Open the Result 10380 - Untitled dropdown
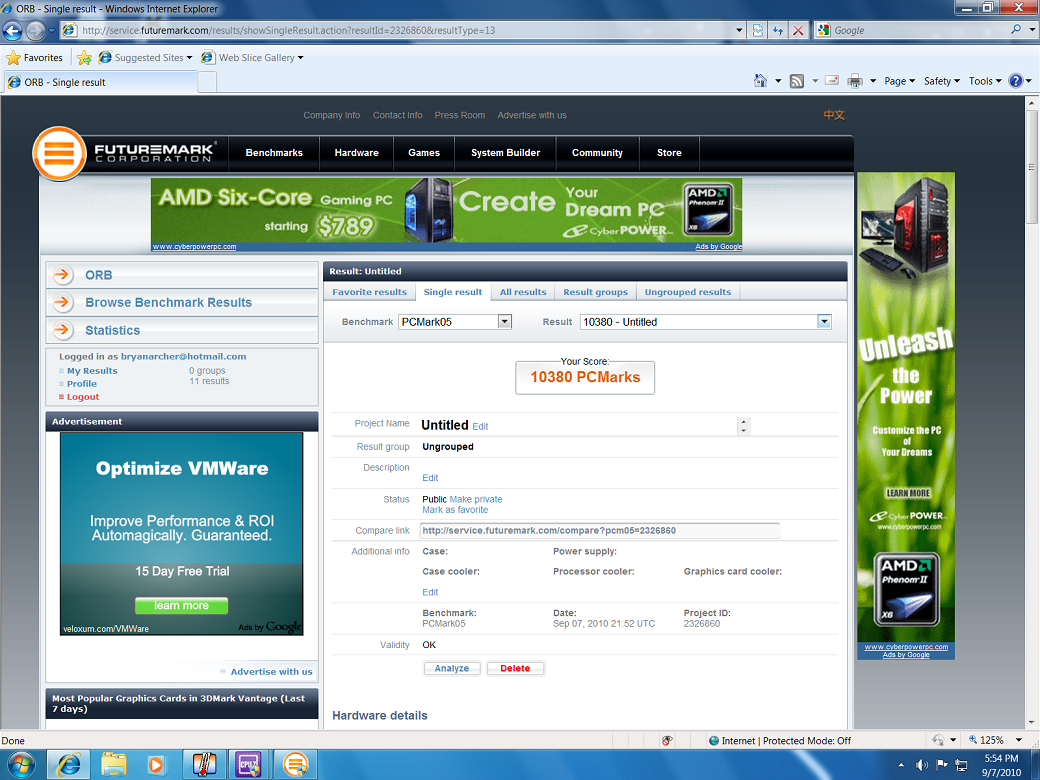Viewport: 1040px width, 780px height. (824, 322)
